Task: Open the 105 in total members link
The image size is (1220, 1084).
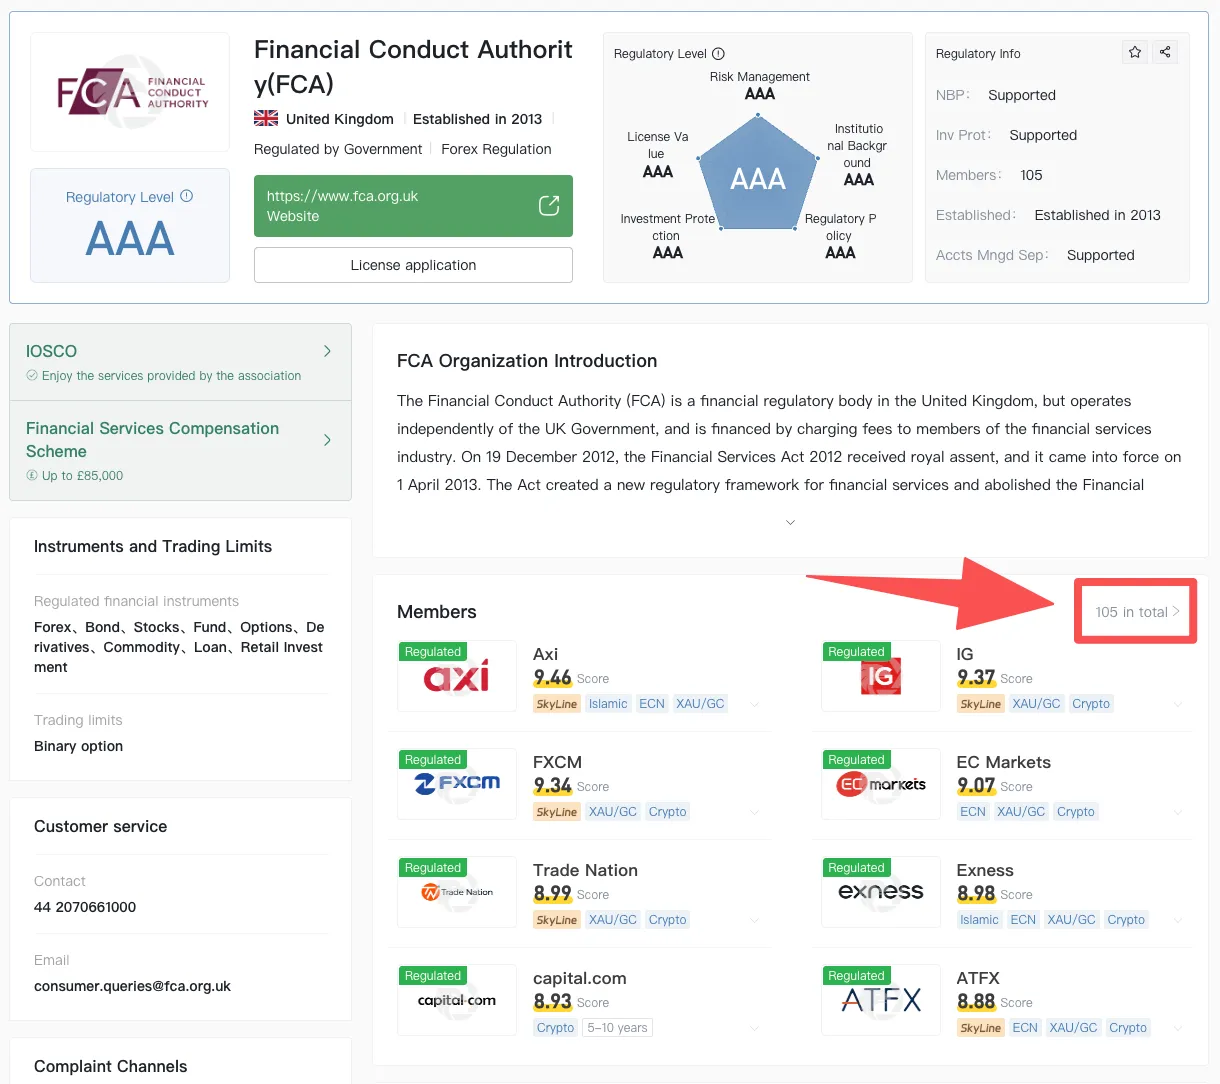Action: (1137, 612)
